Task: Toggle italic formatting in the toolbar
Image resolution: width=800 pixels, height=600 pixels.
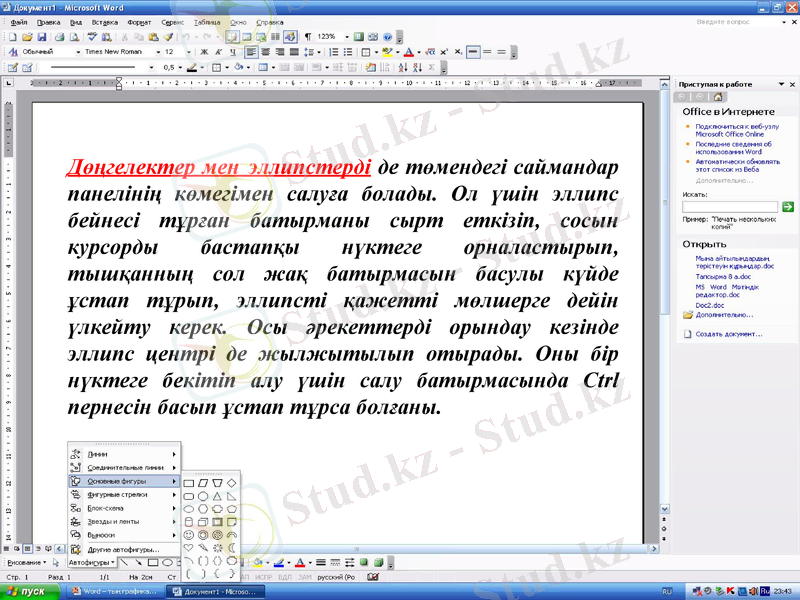Action: 217,49
